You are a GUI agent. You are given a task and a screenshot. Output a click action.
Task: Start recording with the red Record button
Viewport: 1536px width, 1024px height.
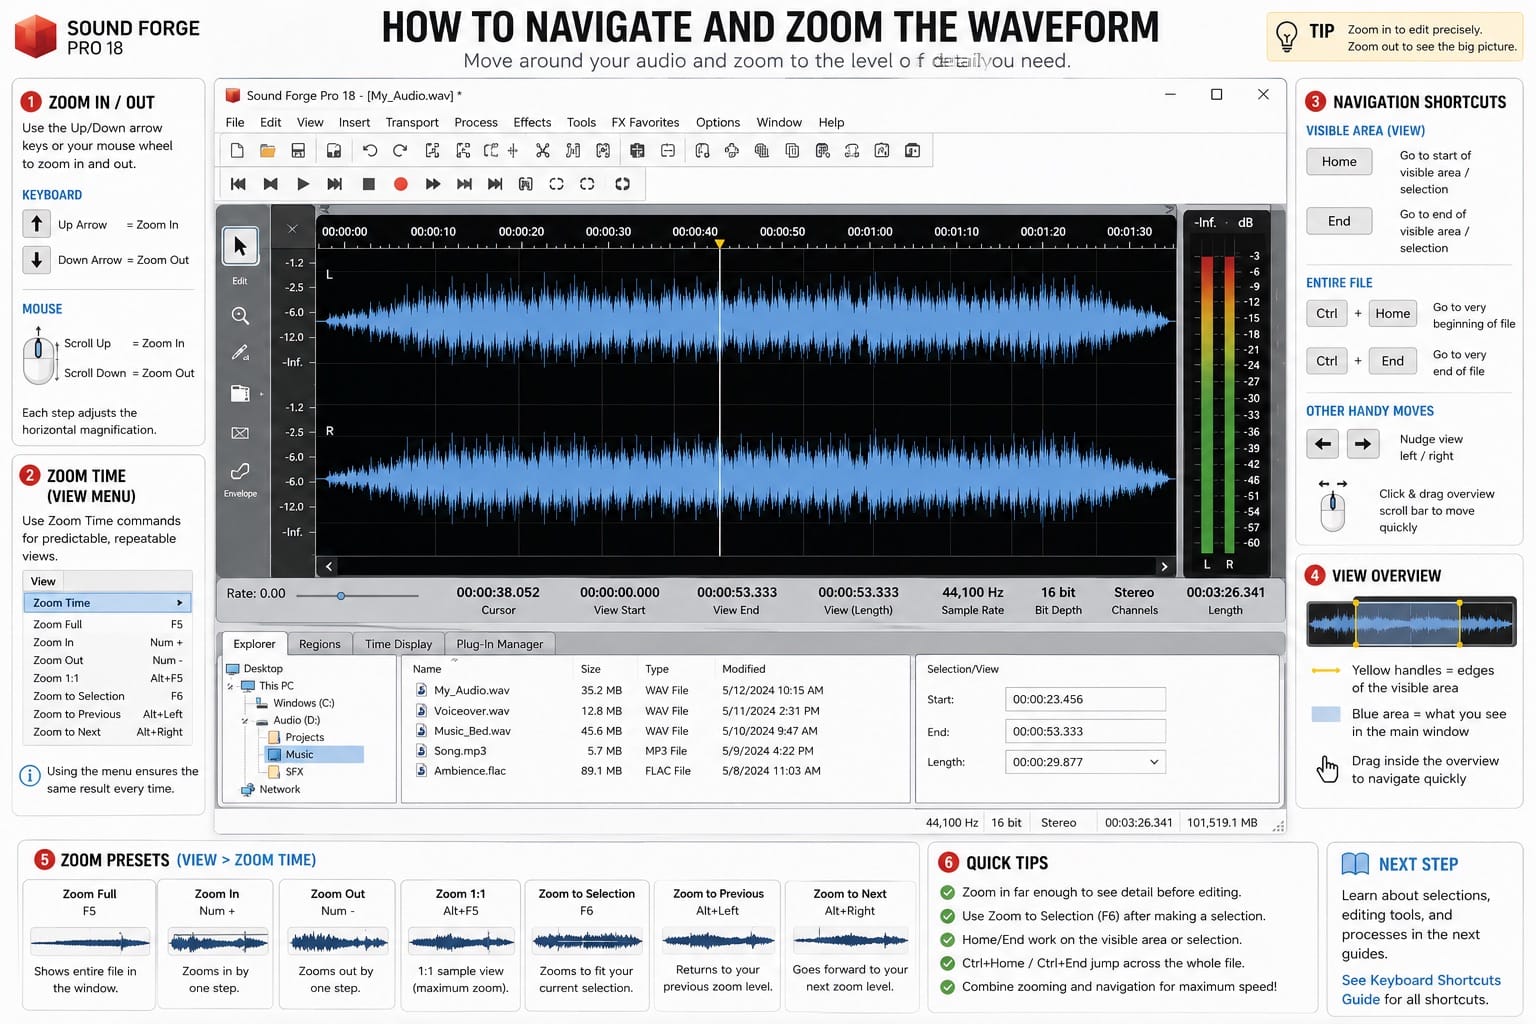pyautogui.click(x=401, y=184)
